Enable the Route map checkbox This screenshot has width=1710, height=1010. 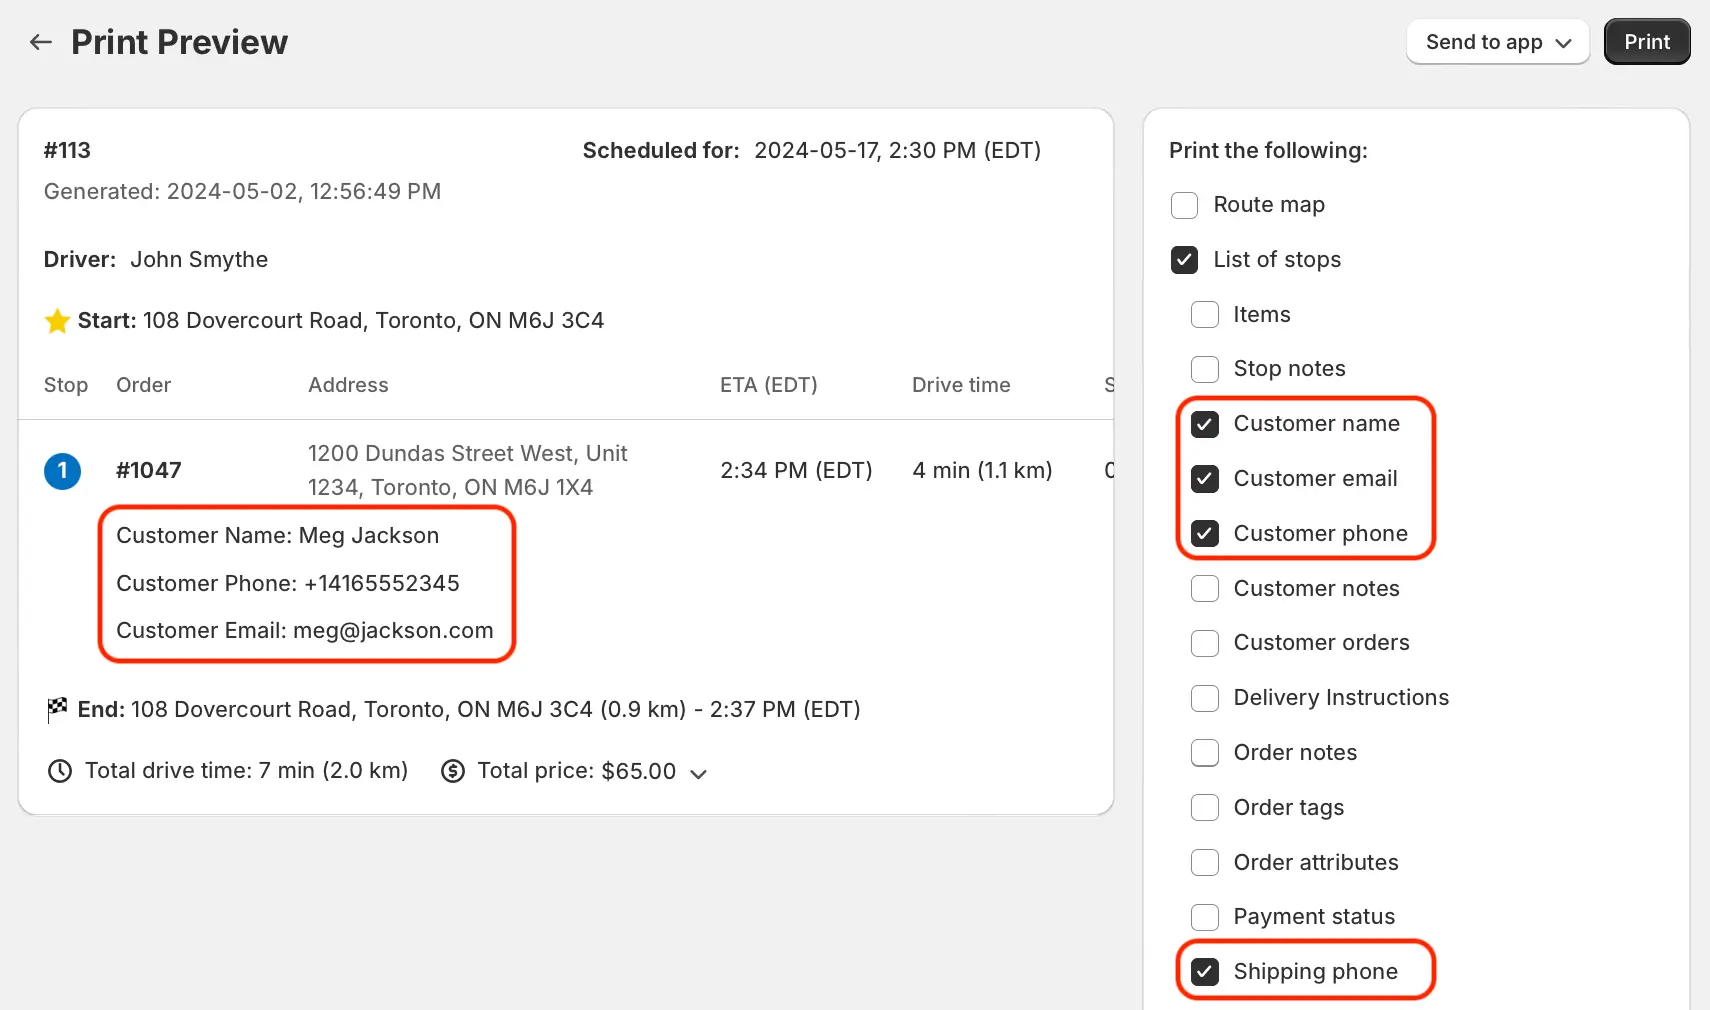(x=1184, y=205)
